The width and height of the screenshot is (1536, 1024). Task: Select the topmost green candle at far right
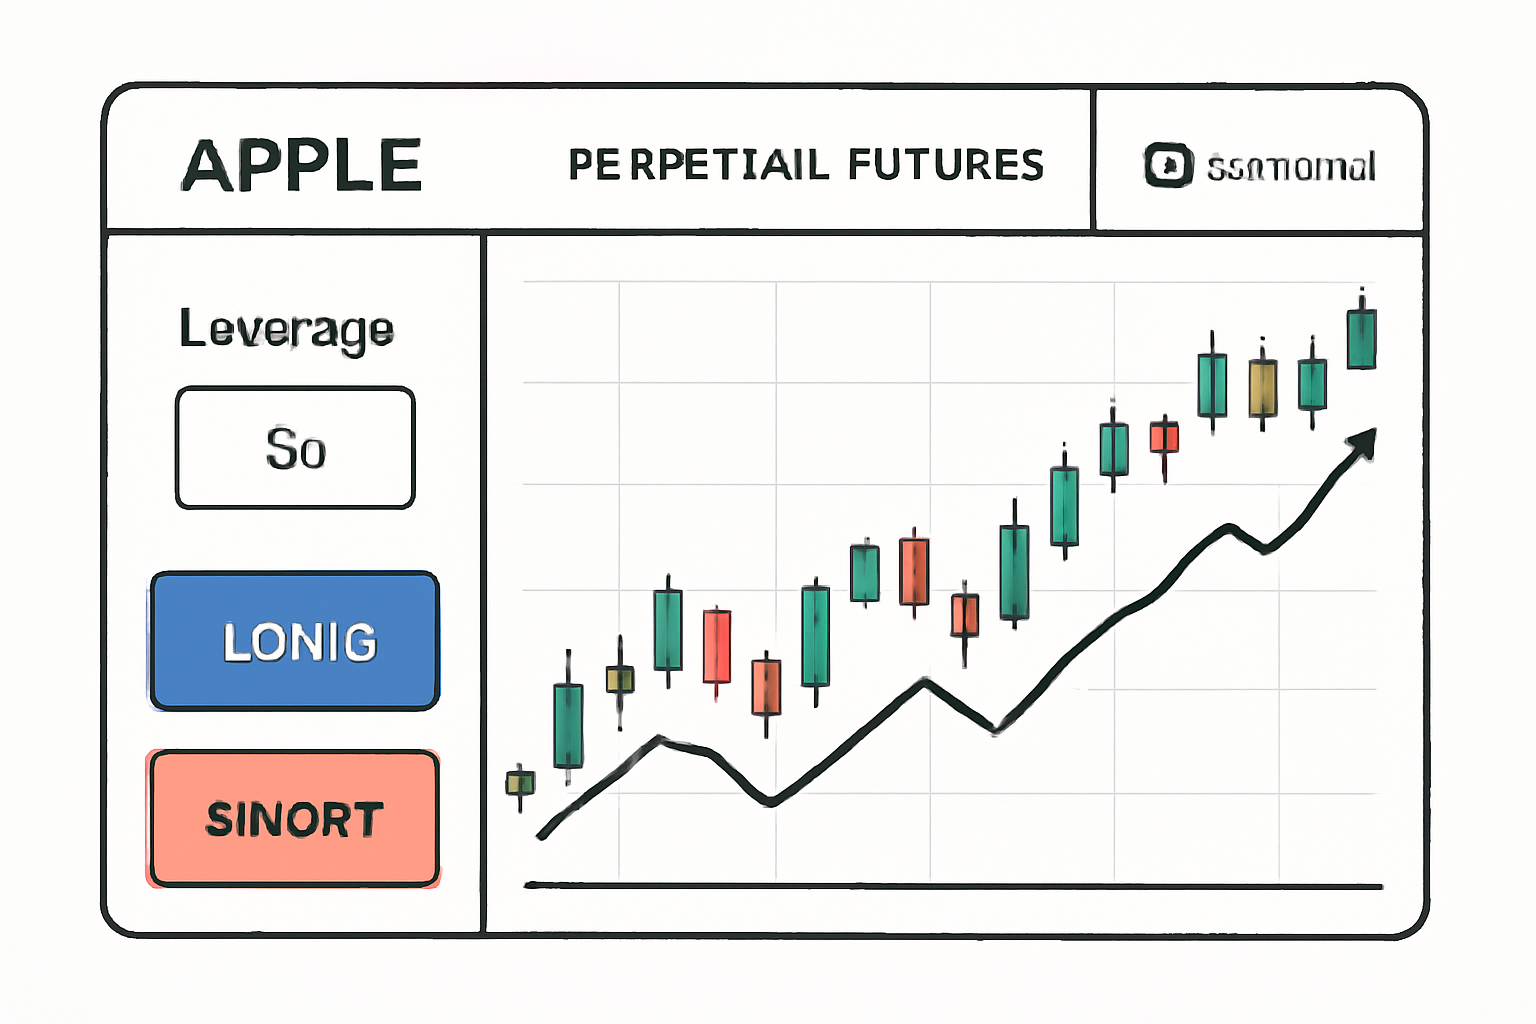pyautogui.click(x=1361, y=339)
